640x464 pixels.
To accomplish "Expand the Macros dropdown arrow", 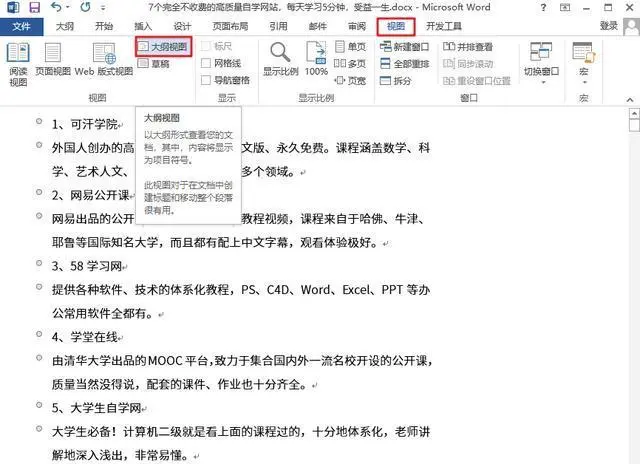I will pos(584,82).
